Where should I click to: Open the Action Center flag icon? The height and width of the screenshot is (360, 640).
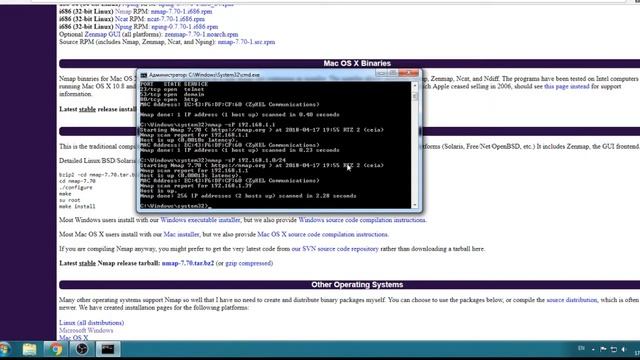pos(603,349)
